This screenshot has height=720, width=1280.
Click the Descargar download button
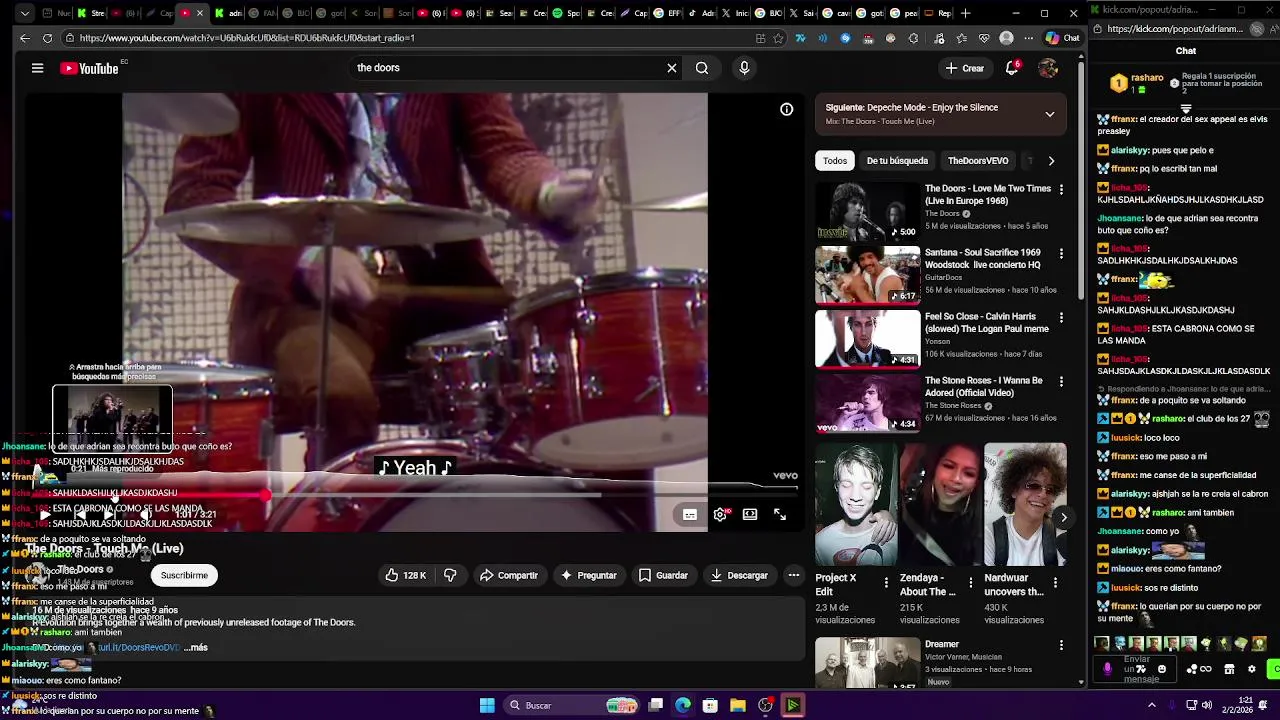[739, 575]
